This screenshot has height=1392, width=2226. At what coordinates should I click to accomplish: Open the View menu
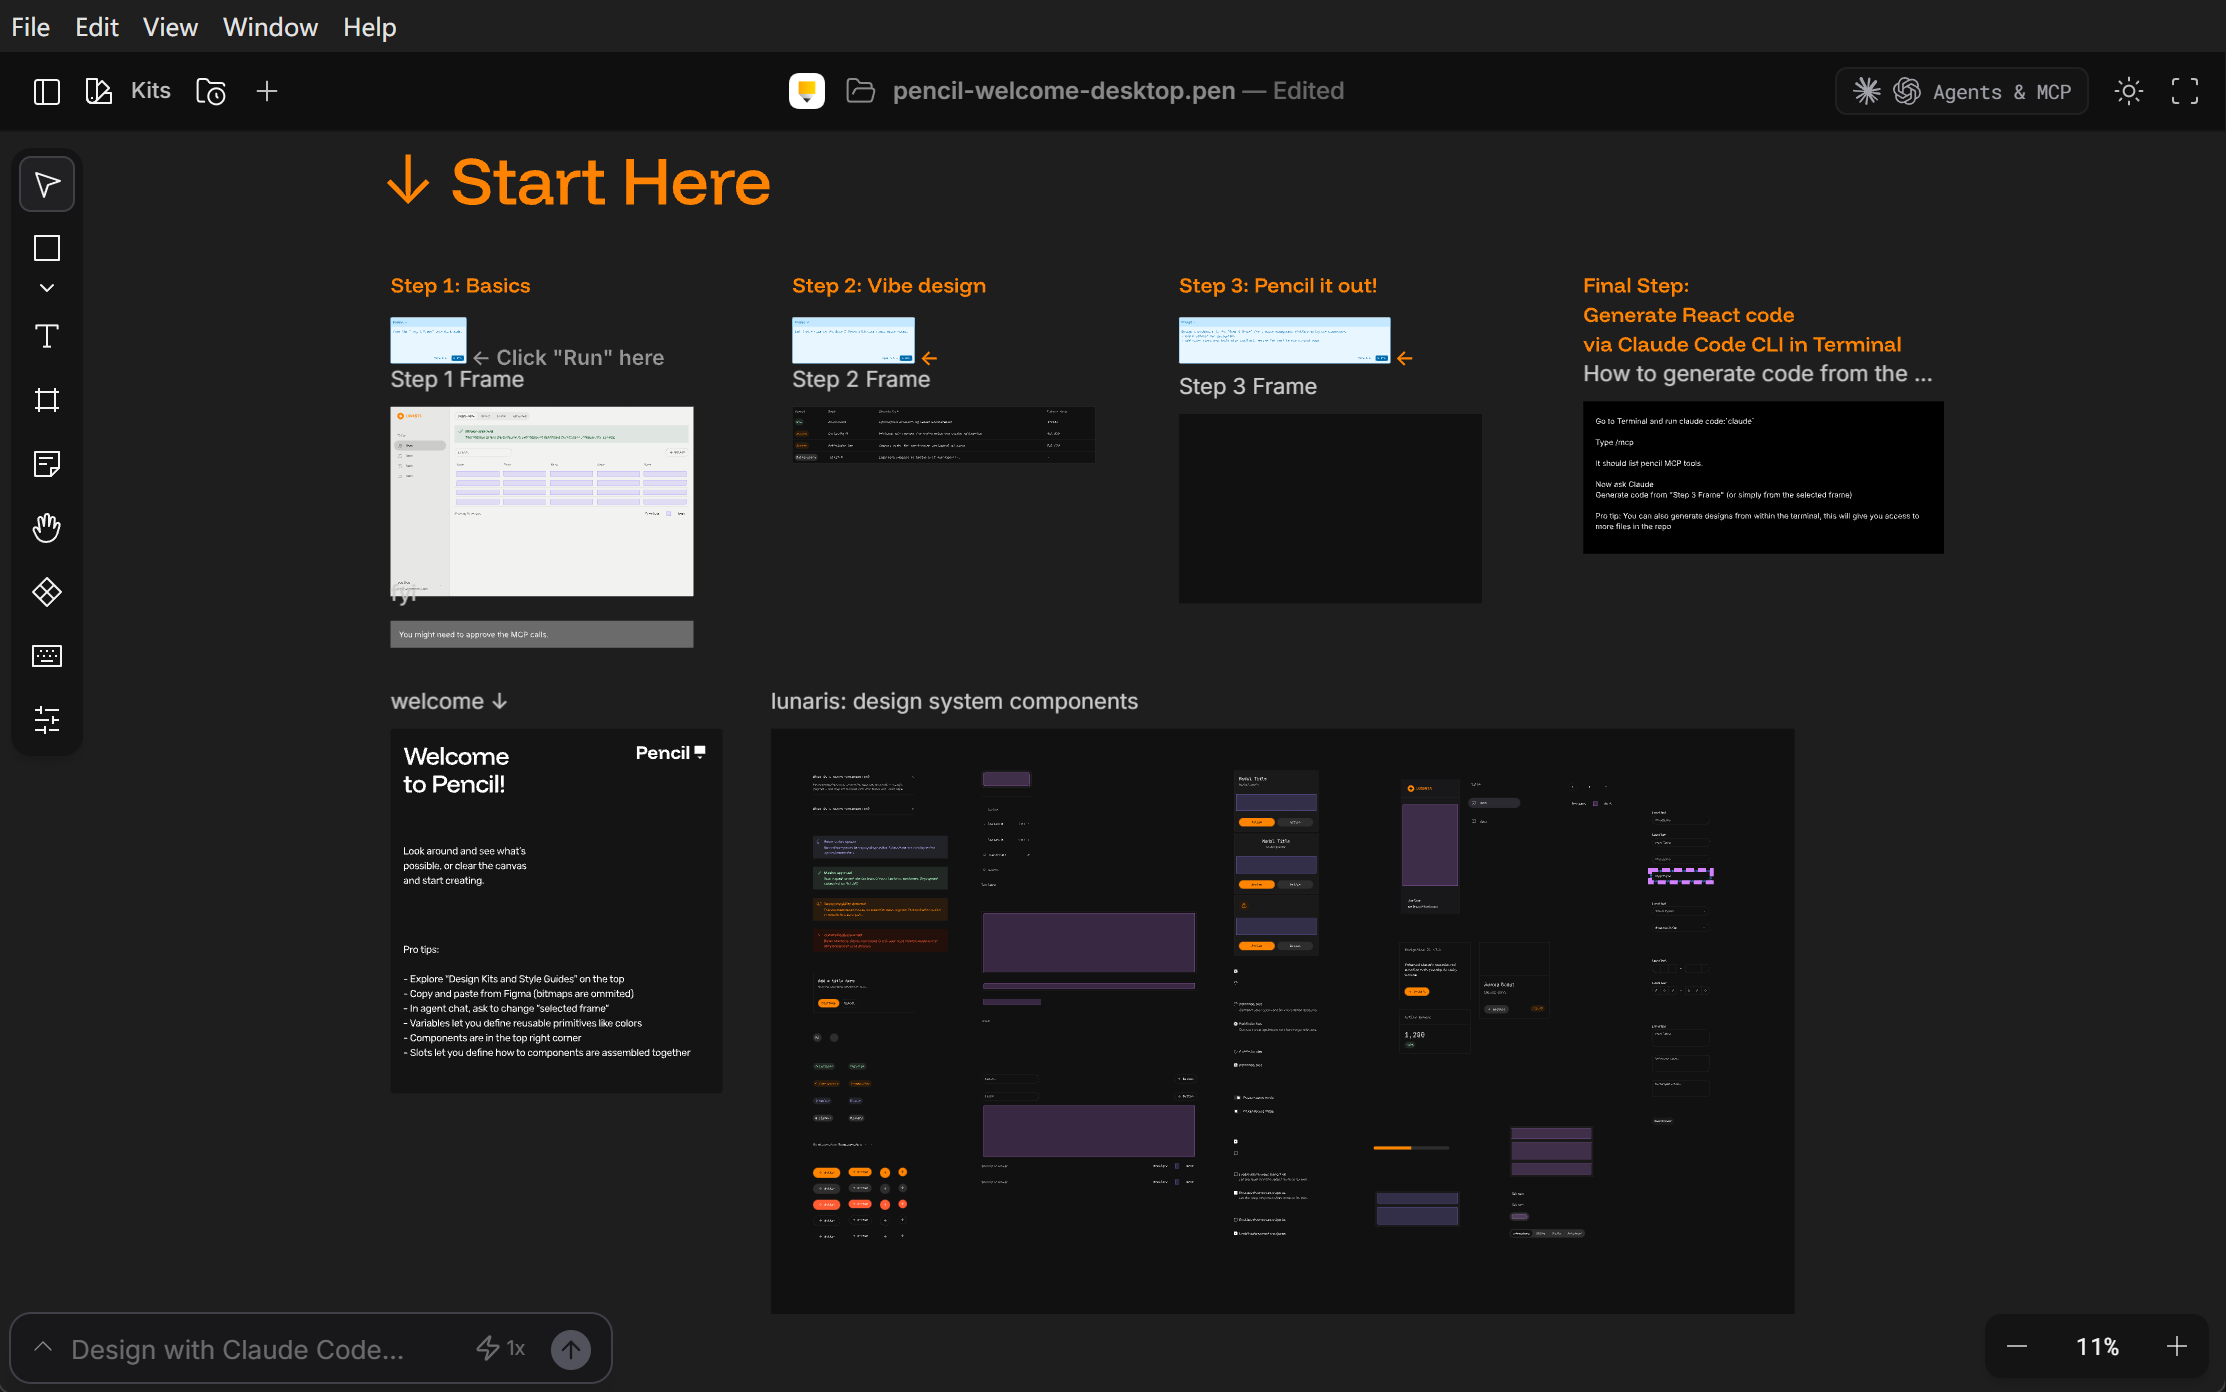170,27
